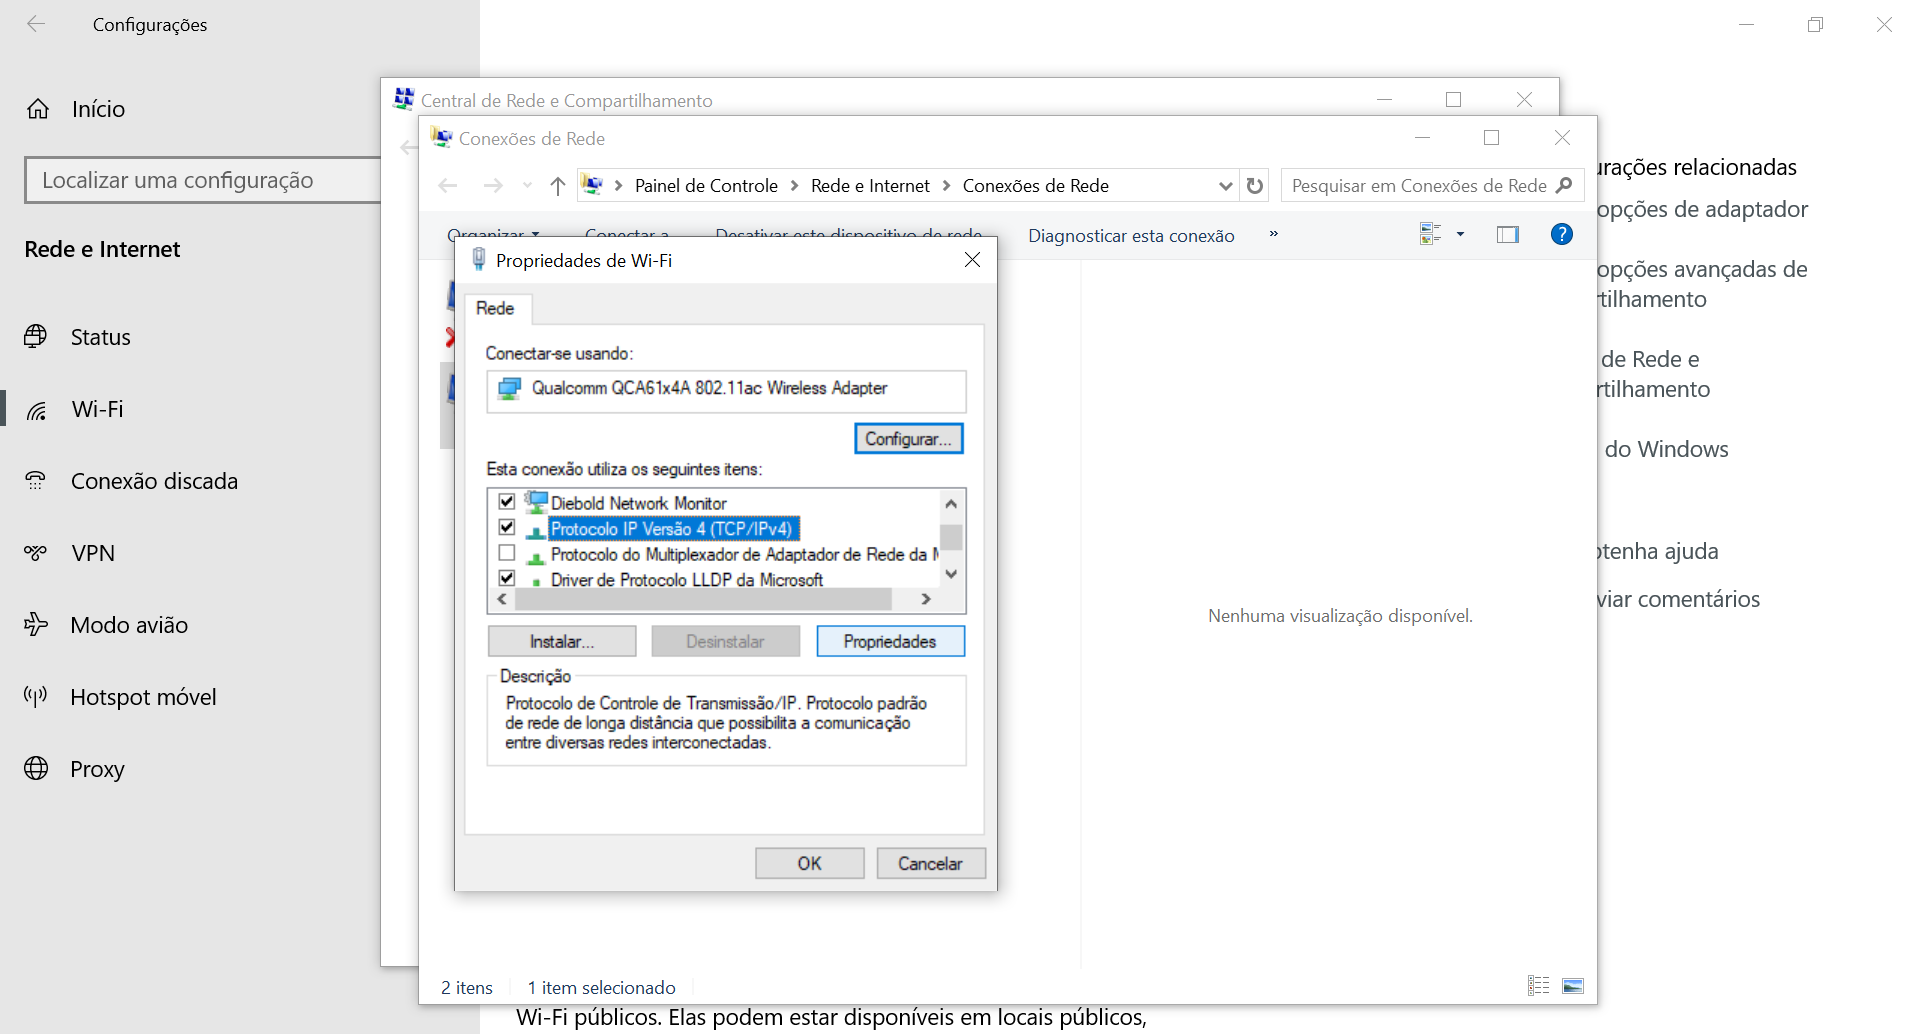The width and height of the screenshot is (1920, 1034).
Task: Click the Instalar... button
Action: coord(562,641)
